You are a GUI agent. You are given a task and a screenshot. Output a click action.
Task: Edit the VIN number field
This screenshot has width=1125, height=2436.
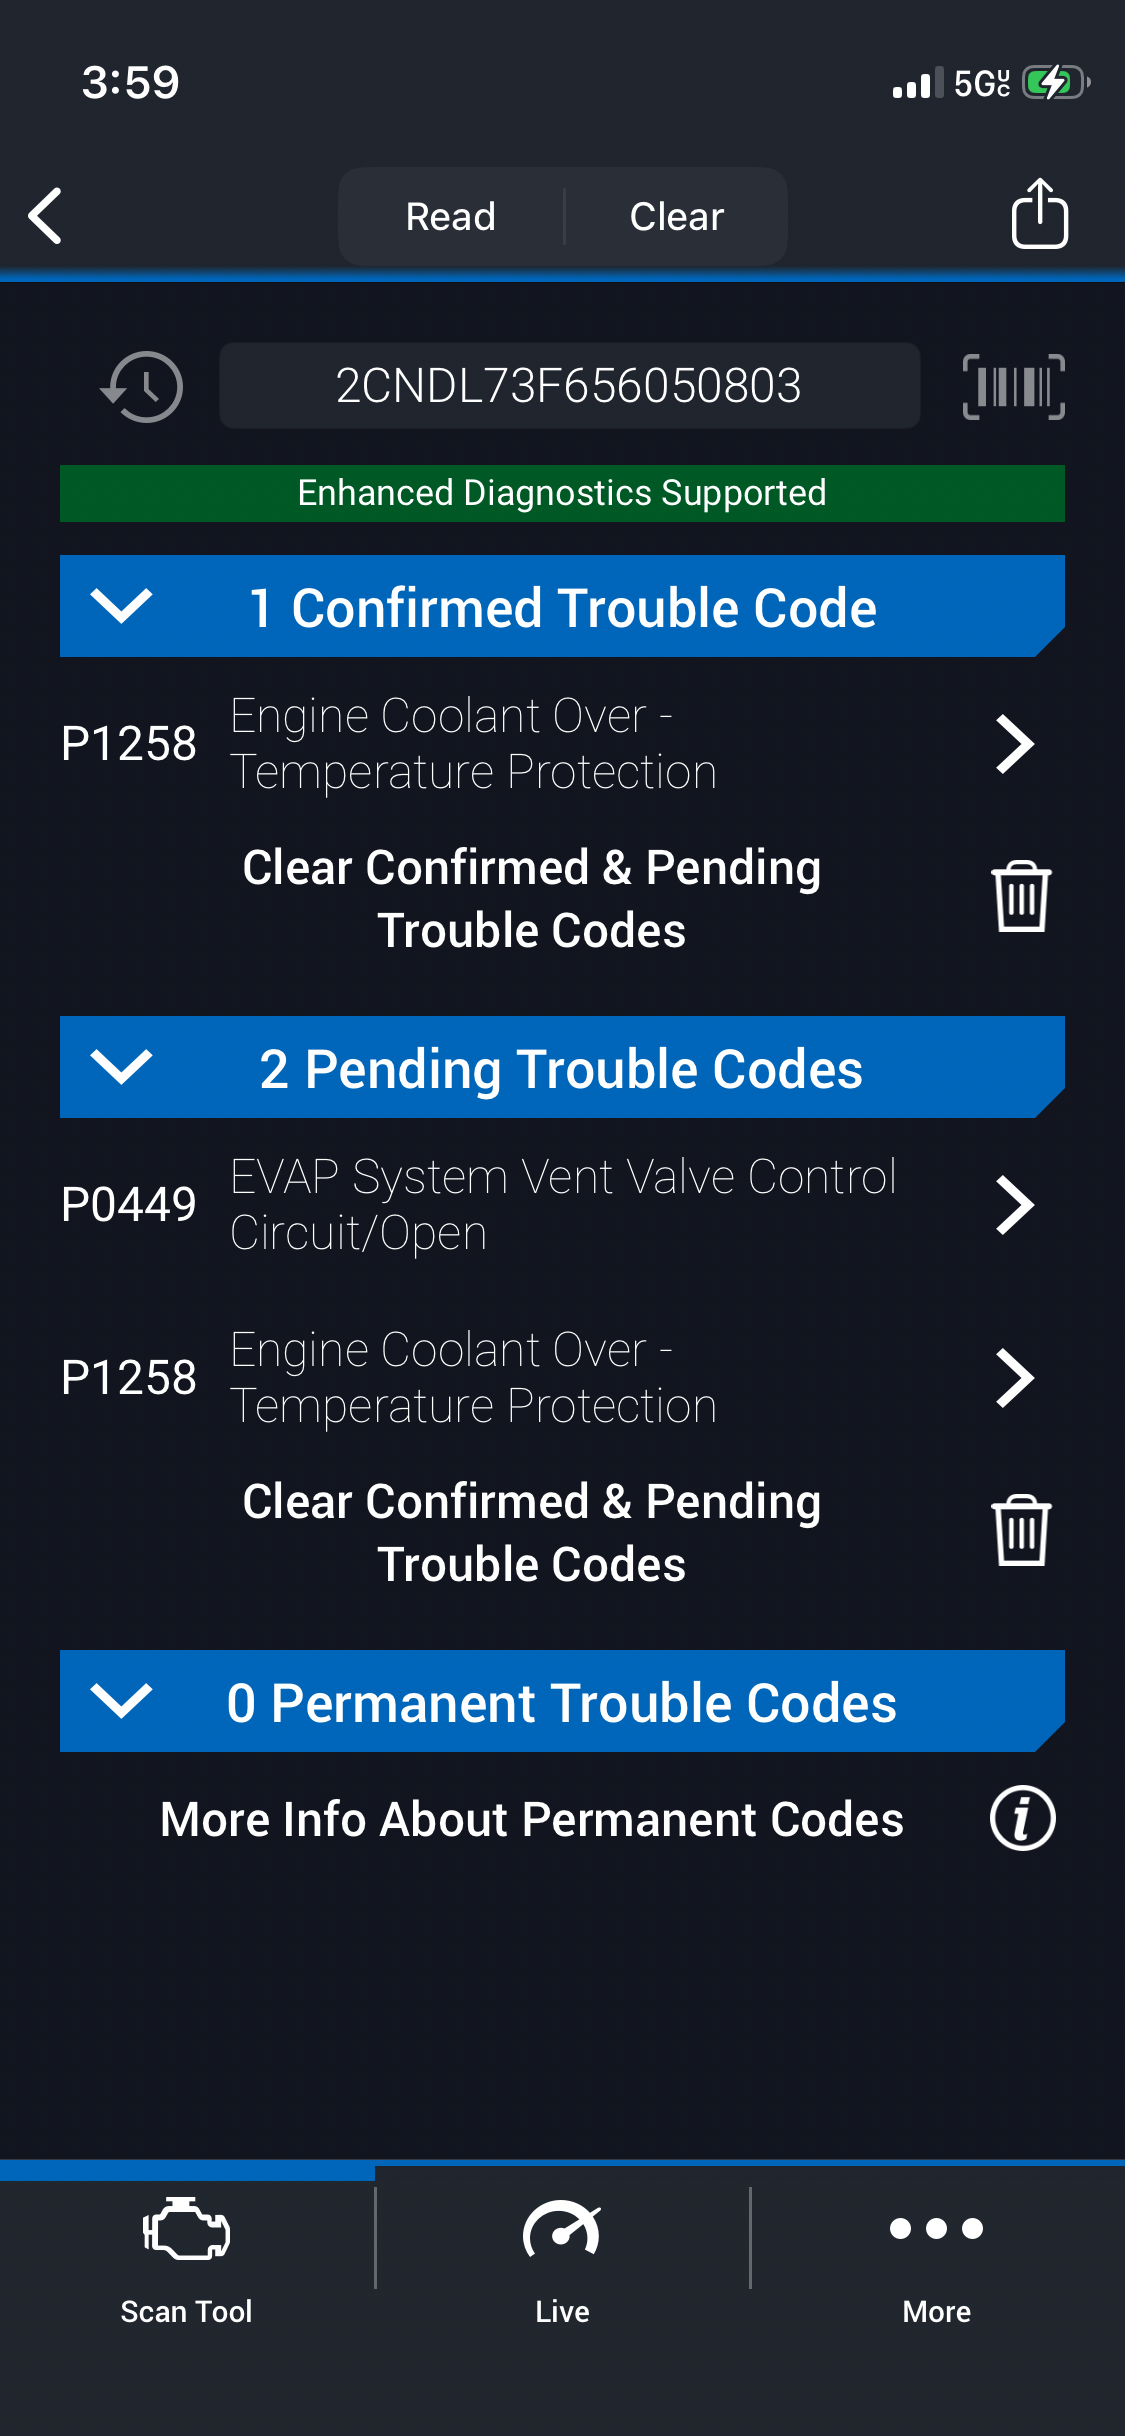click(569, 386)
